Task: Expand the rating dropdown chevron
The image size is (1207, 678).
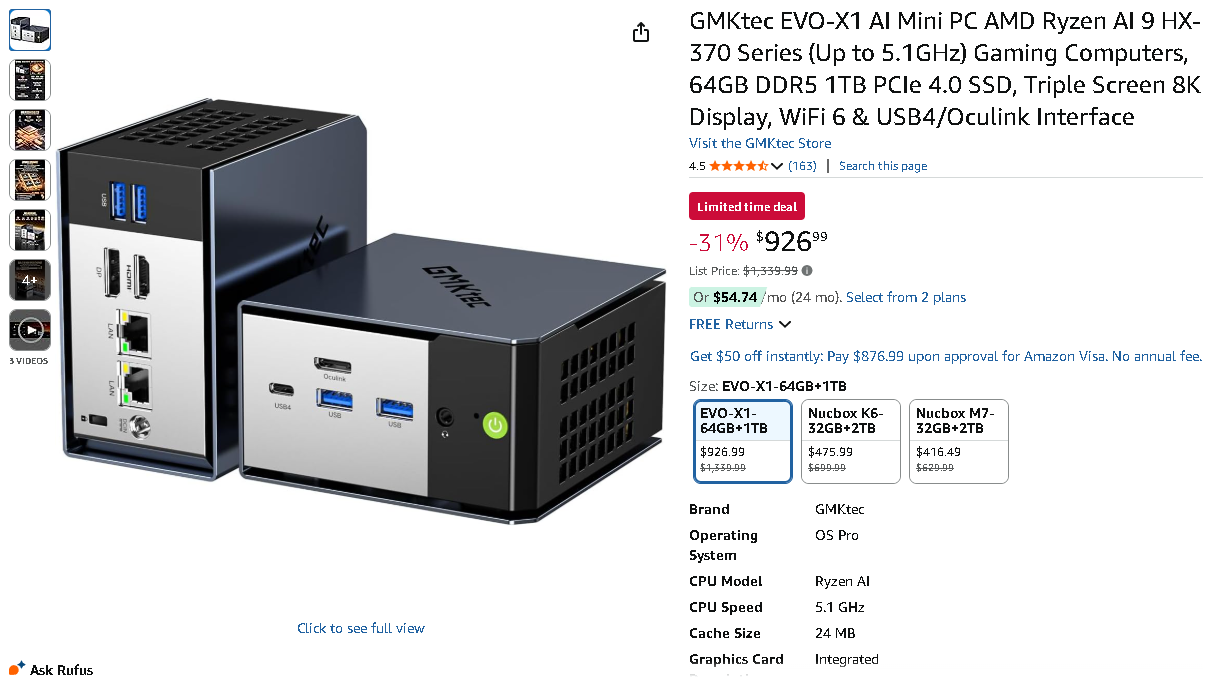Action: 777,166
